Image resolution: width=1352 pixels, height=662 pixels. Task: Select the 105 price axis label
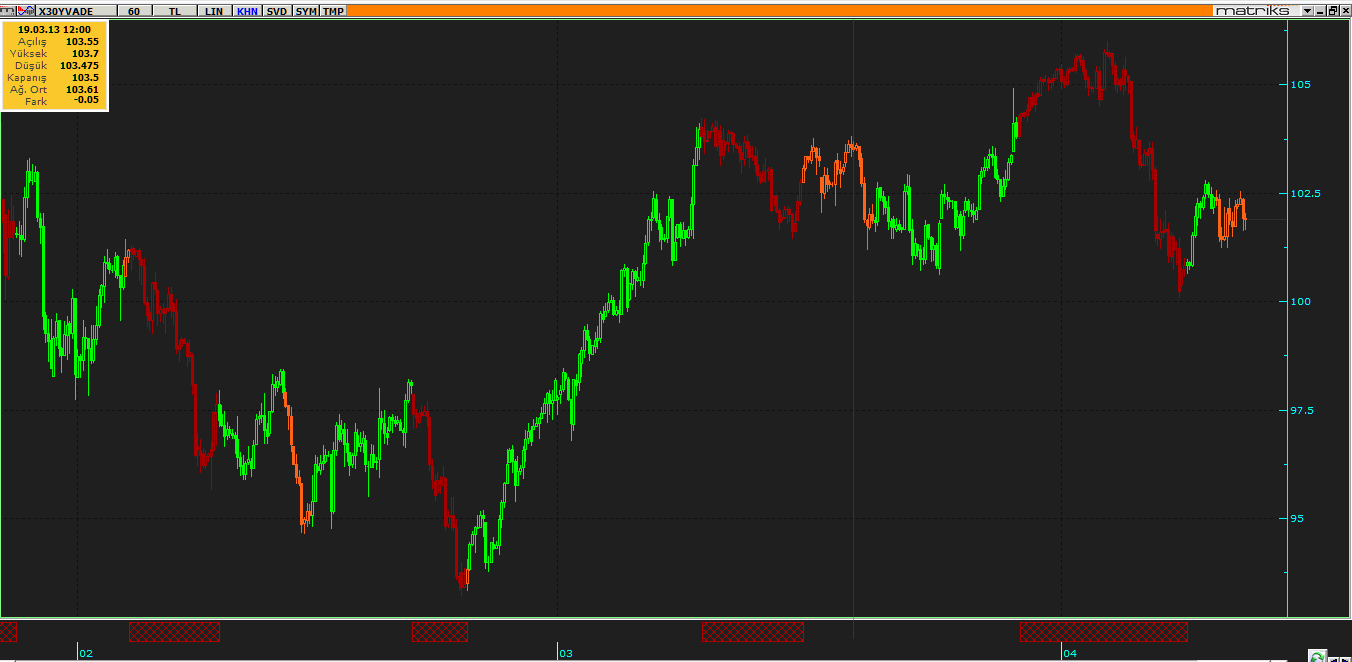tap(1300, 84)
